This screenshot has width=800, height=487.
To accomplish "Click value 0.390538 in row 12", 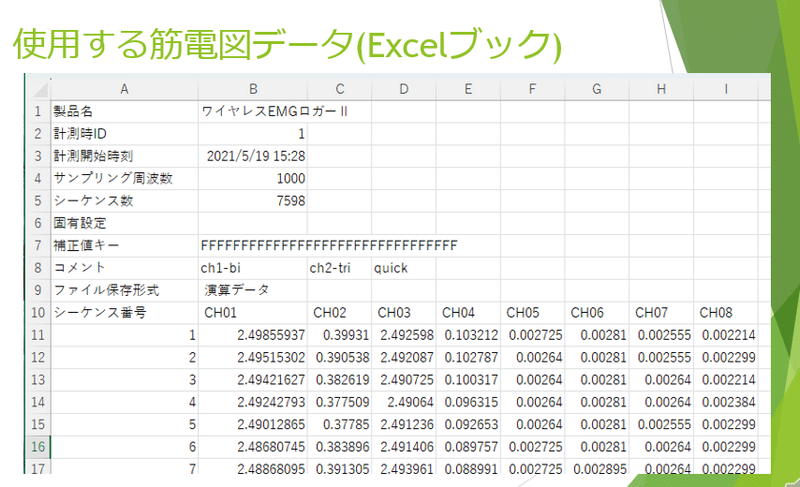I will [340, 357].
